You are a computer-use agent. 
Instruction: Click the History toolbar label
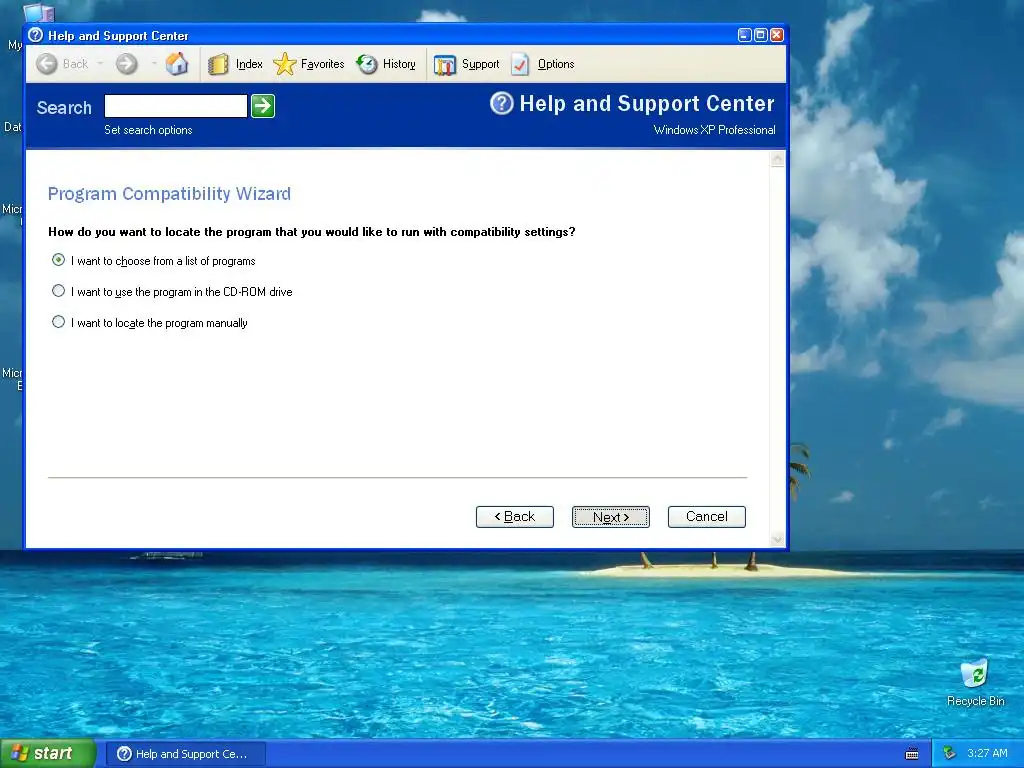[x=399, y=64]
